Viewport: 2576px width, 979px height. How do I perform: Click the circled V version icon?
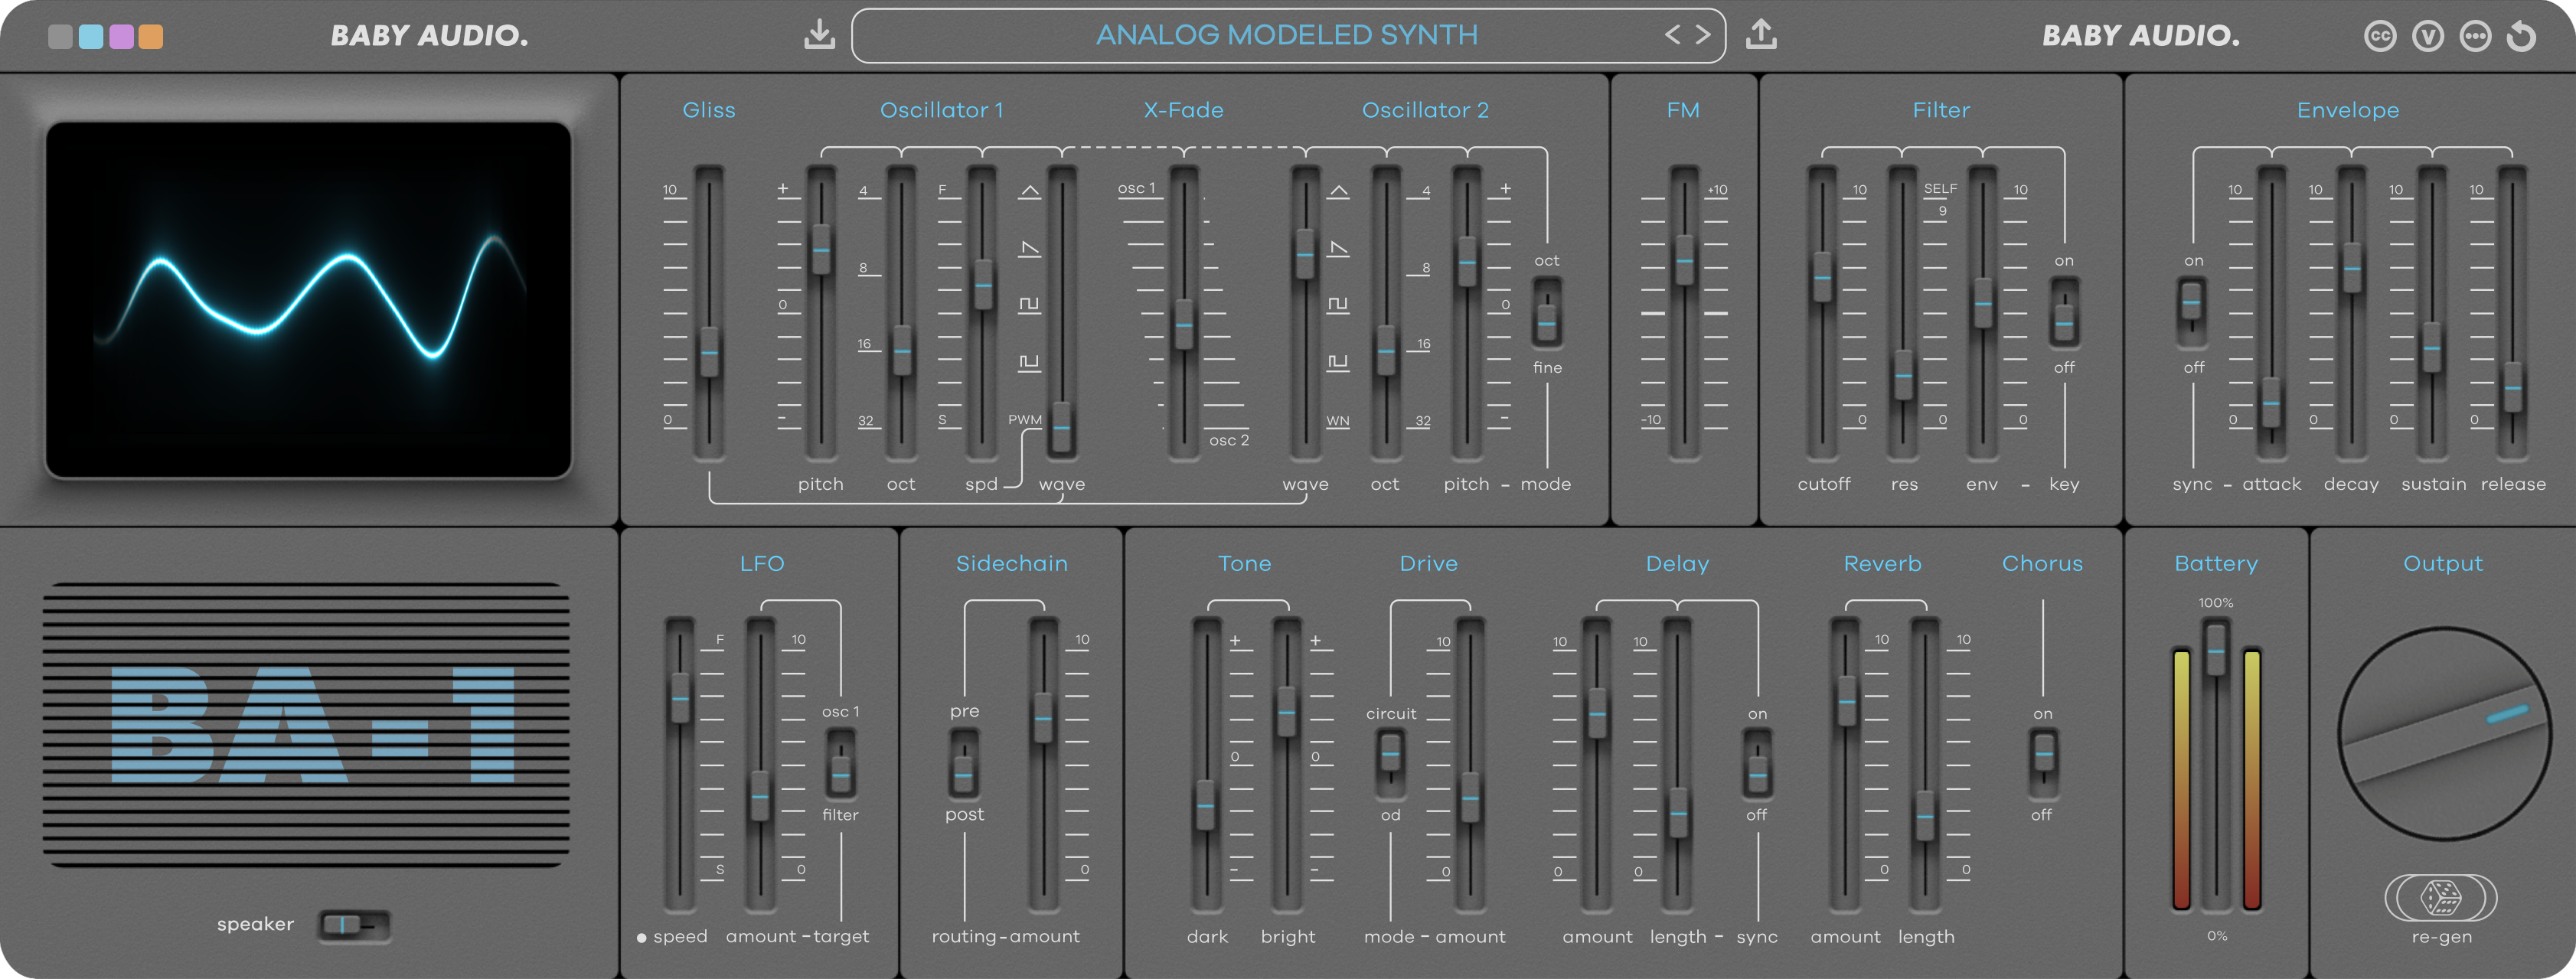[x=2429, y=35]
